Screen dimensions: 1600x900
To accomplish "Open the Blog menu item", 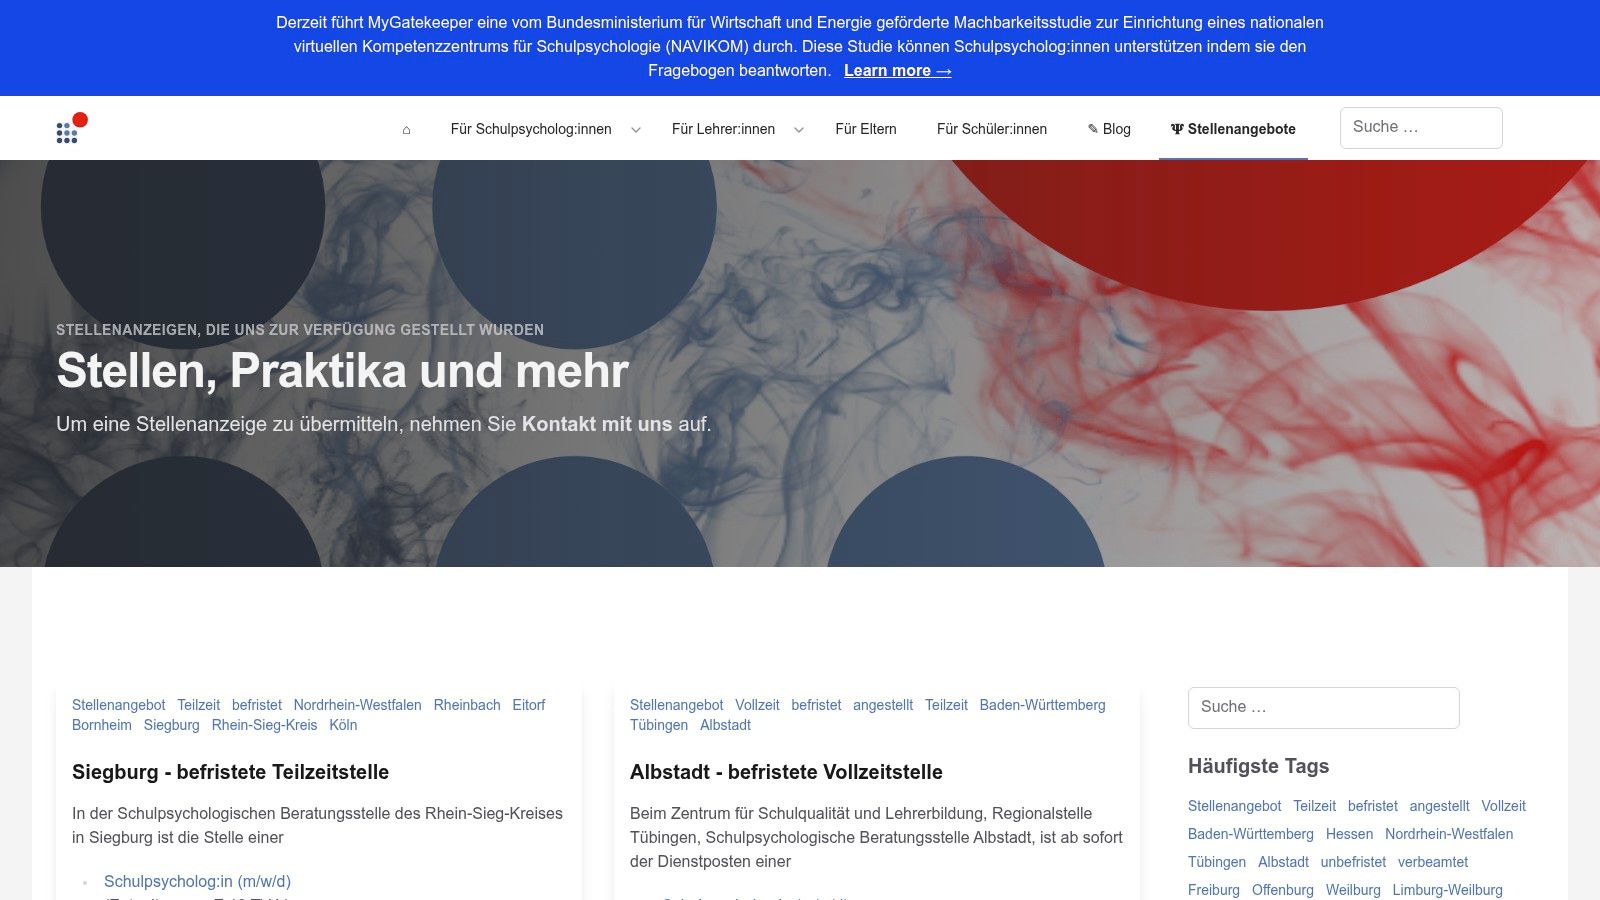I will point(1109,129).
